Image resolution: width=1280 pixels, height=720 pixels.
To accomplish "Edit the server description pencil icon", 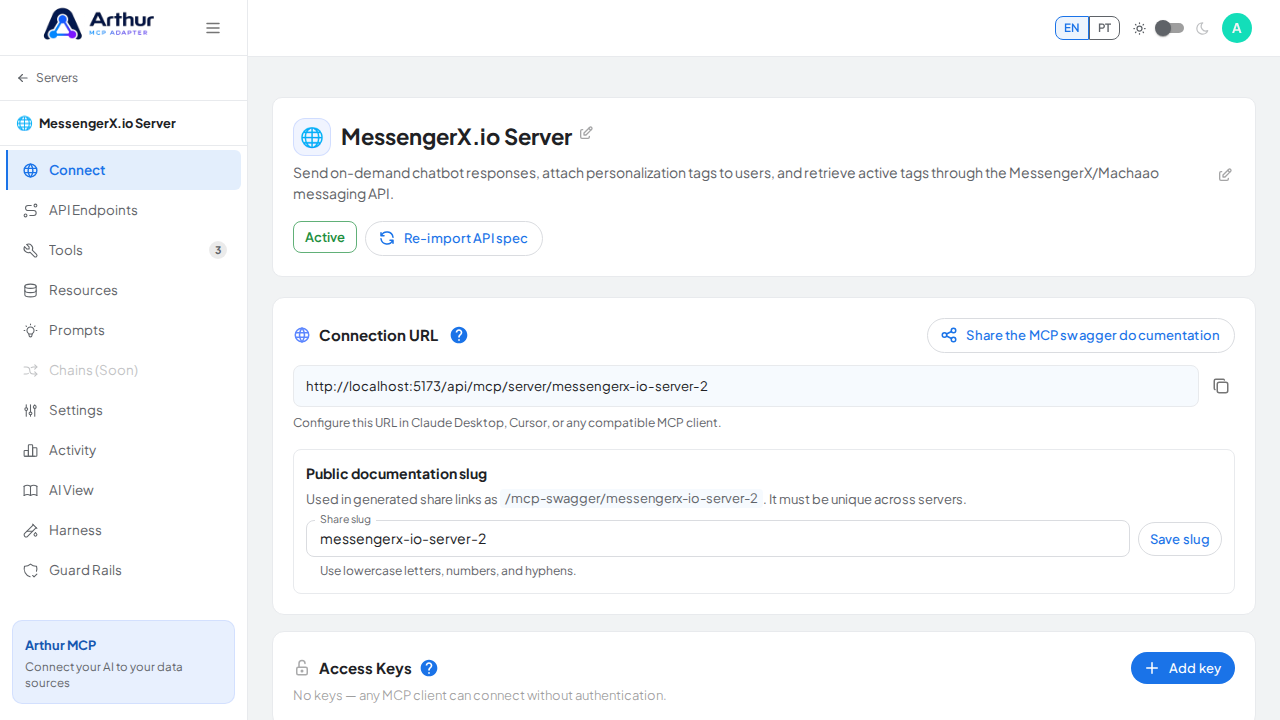I will 1225,175.
